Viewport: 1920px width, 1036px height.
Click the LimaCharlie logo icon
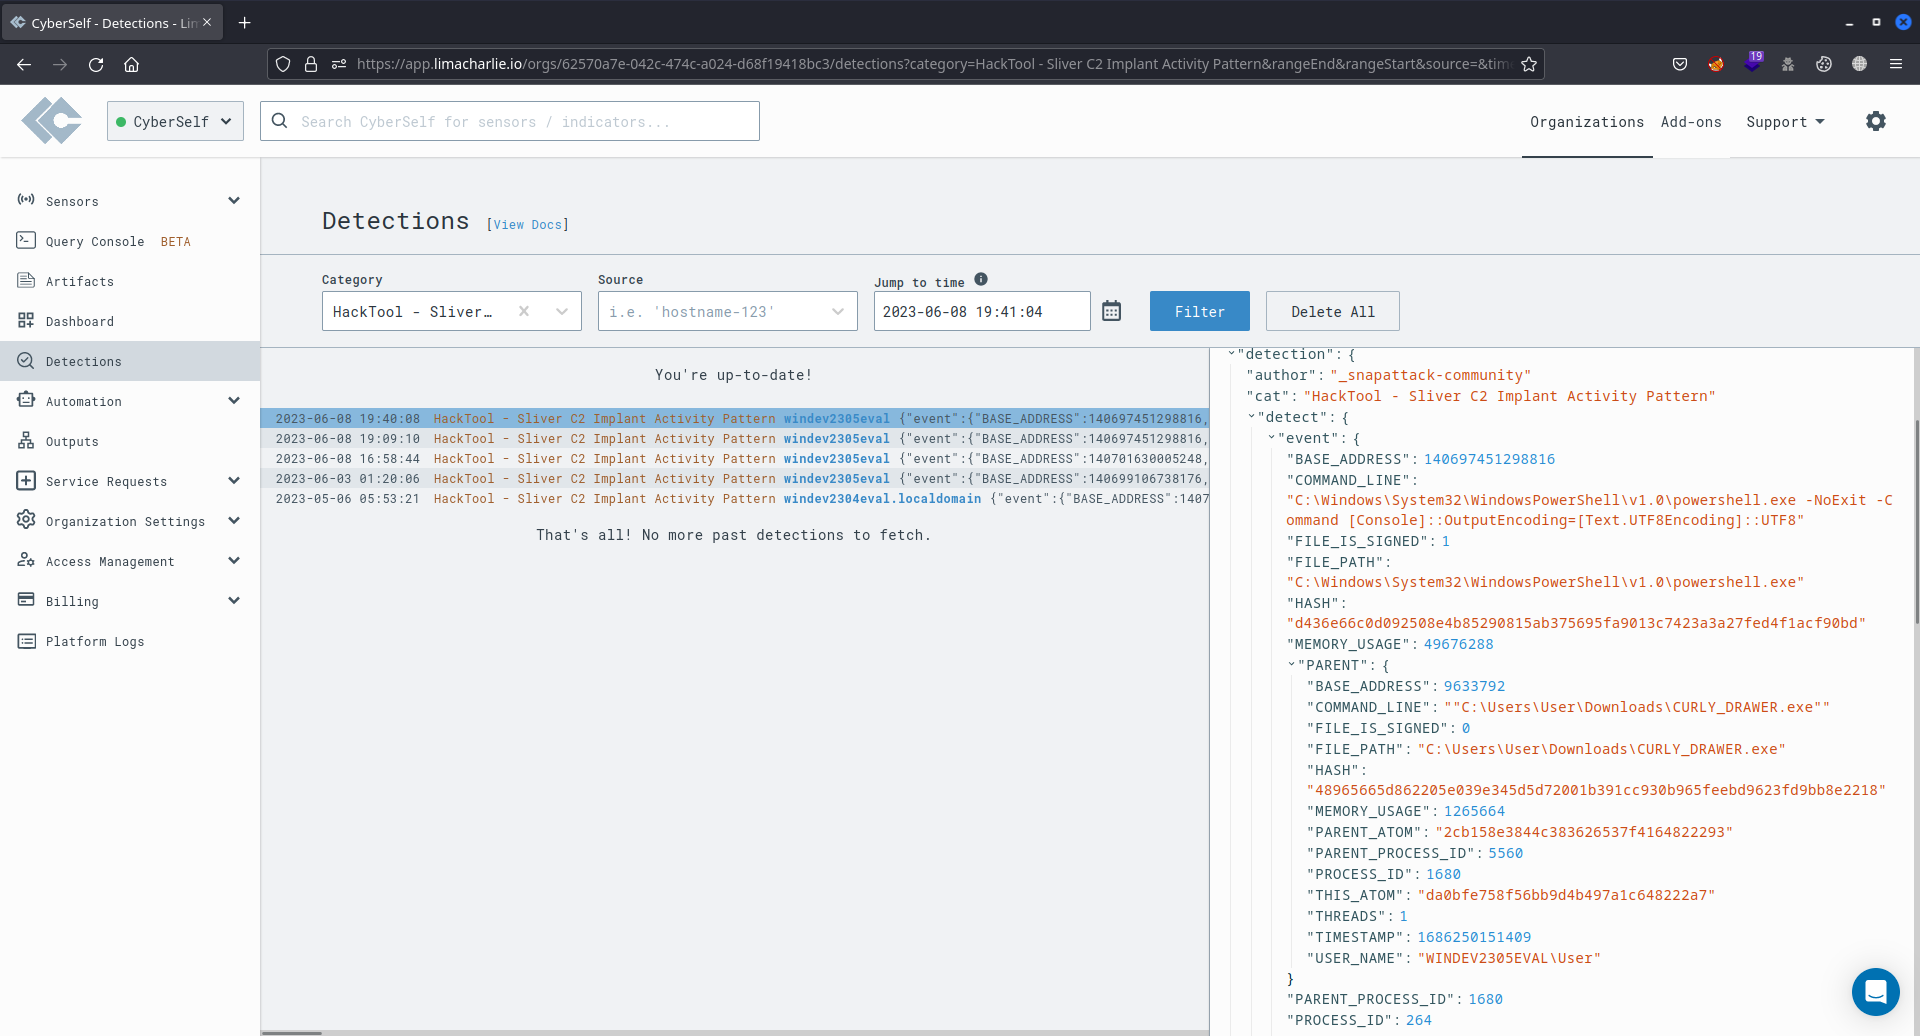coord(52,121)
